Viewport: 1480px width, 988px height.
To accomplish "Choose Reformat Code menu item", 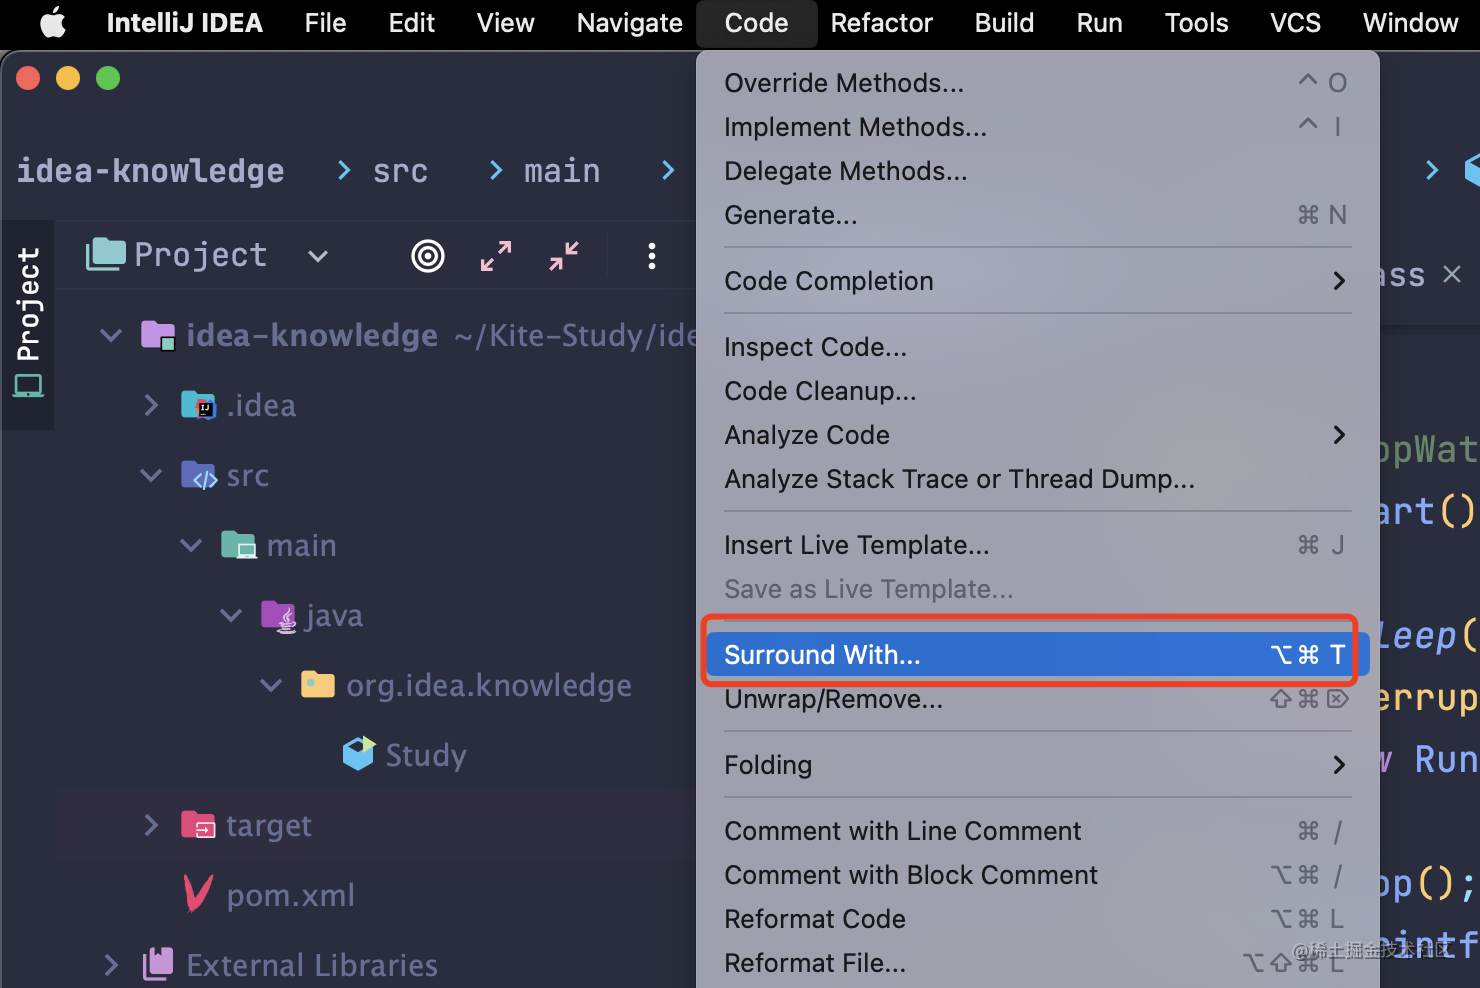I will click(x=1037, y=919).
